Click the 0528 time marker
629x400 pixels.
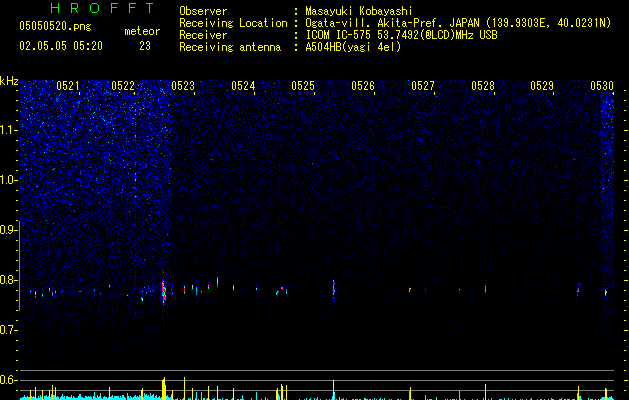click(483, 85)
